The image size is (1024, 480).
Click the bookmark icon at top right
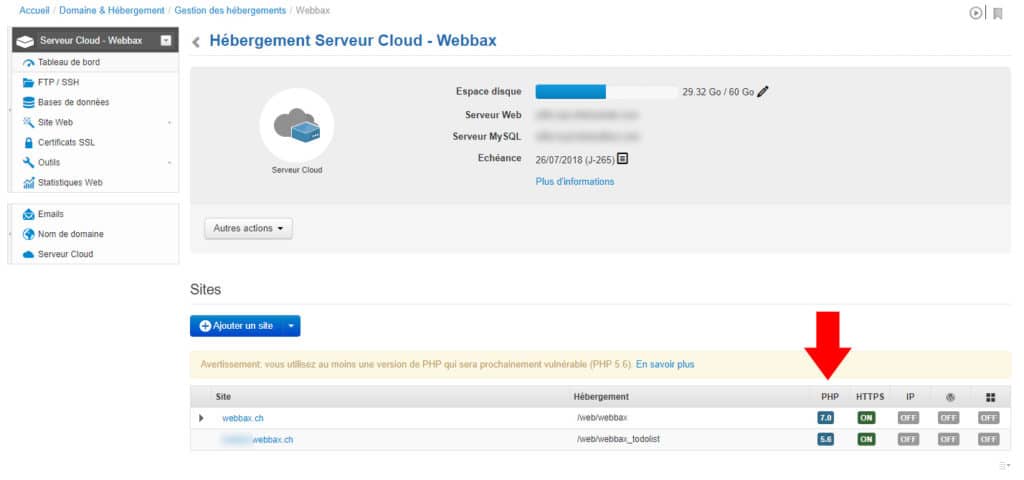pyautogui.click(x=998, y=13)
